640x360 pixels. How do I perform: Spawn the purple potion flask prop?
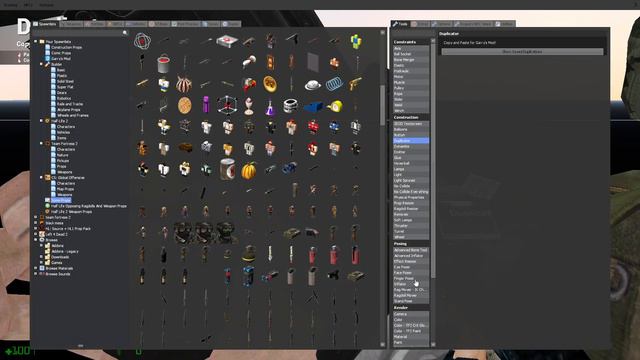point(270,107)
